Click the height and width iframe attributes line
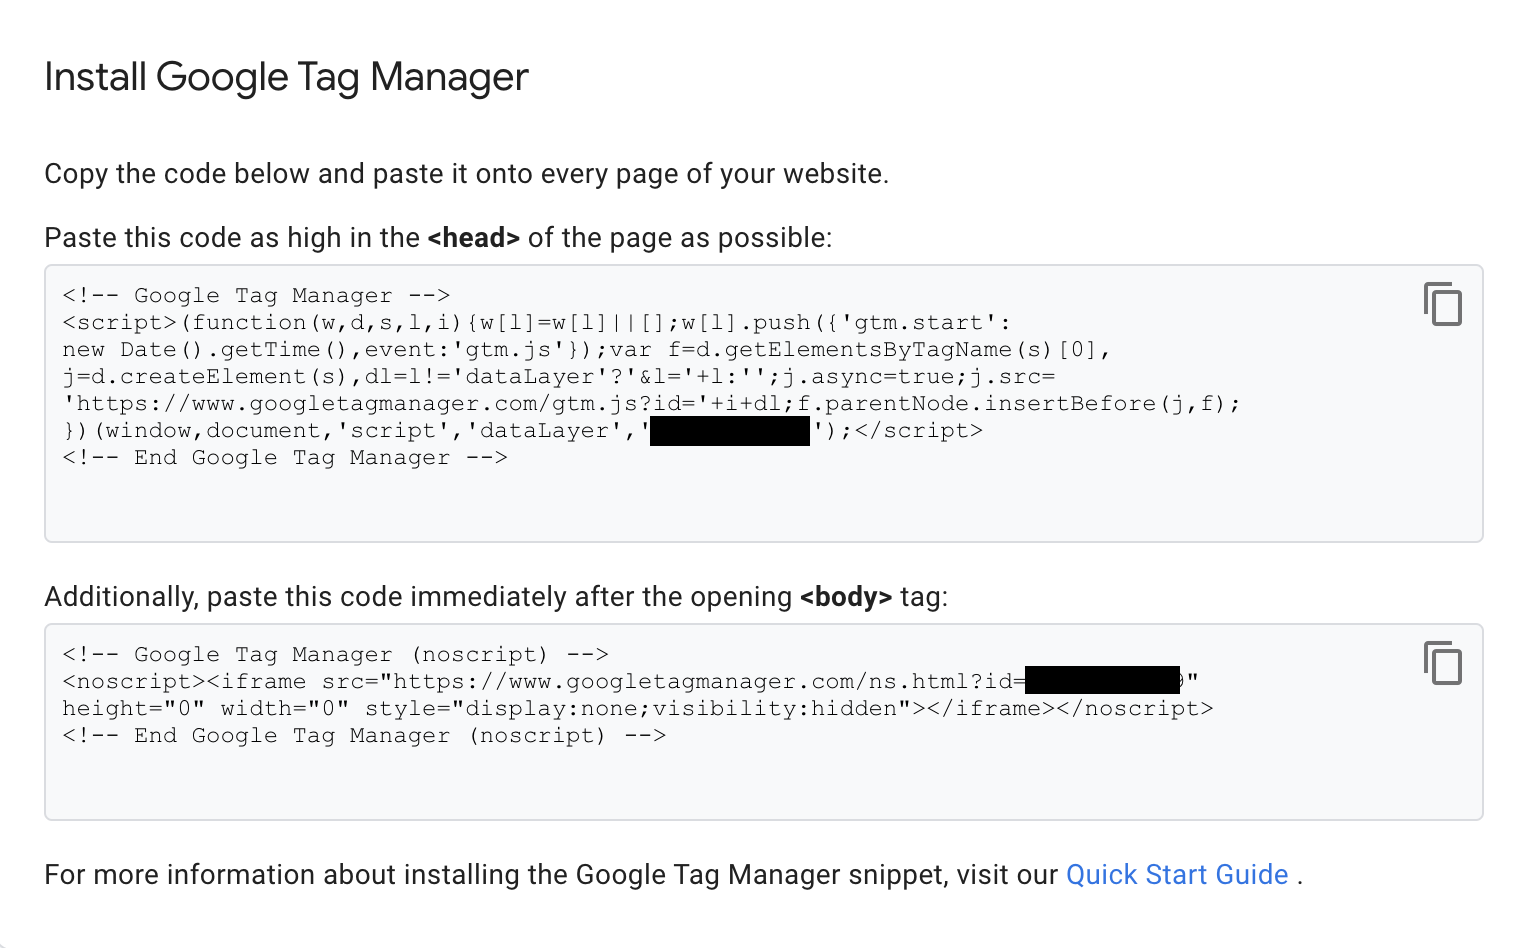Screen dimensions: 1516x948 click(x=205, y=709)
